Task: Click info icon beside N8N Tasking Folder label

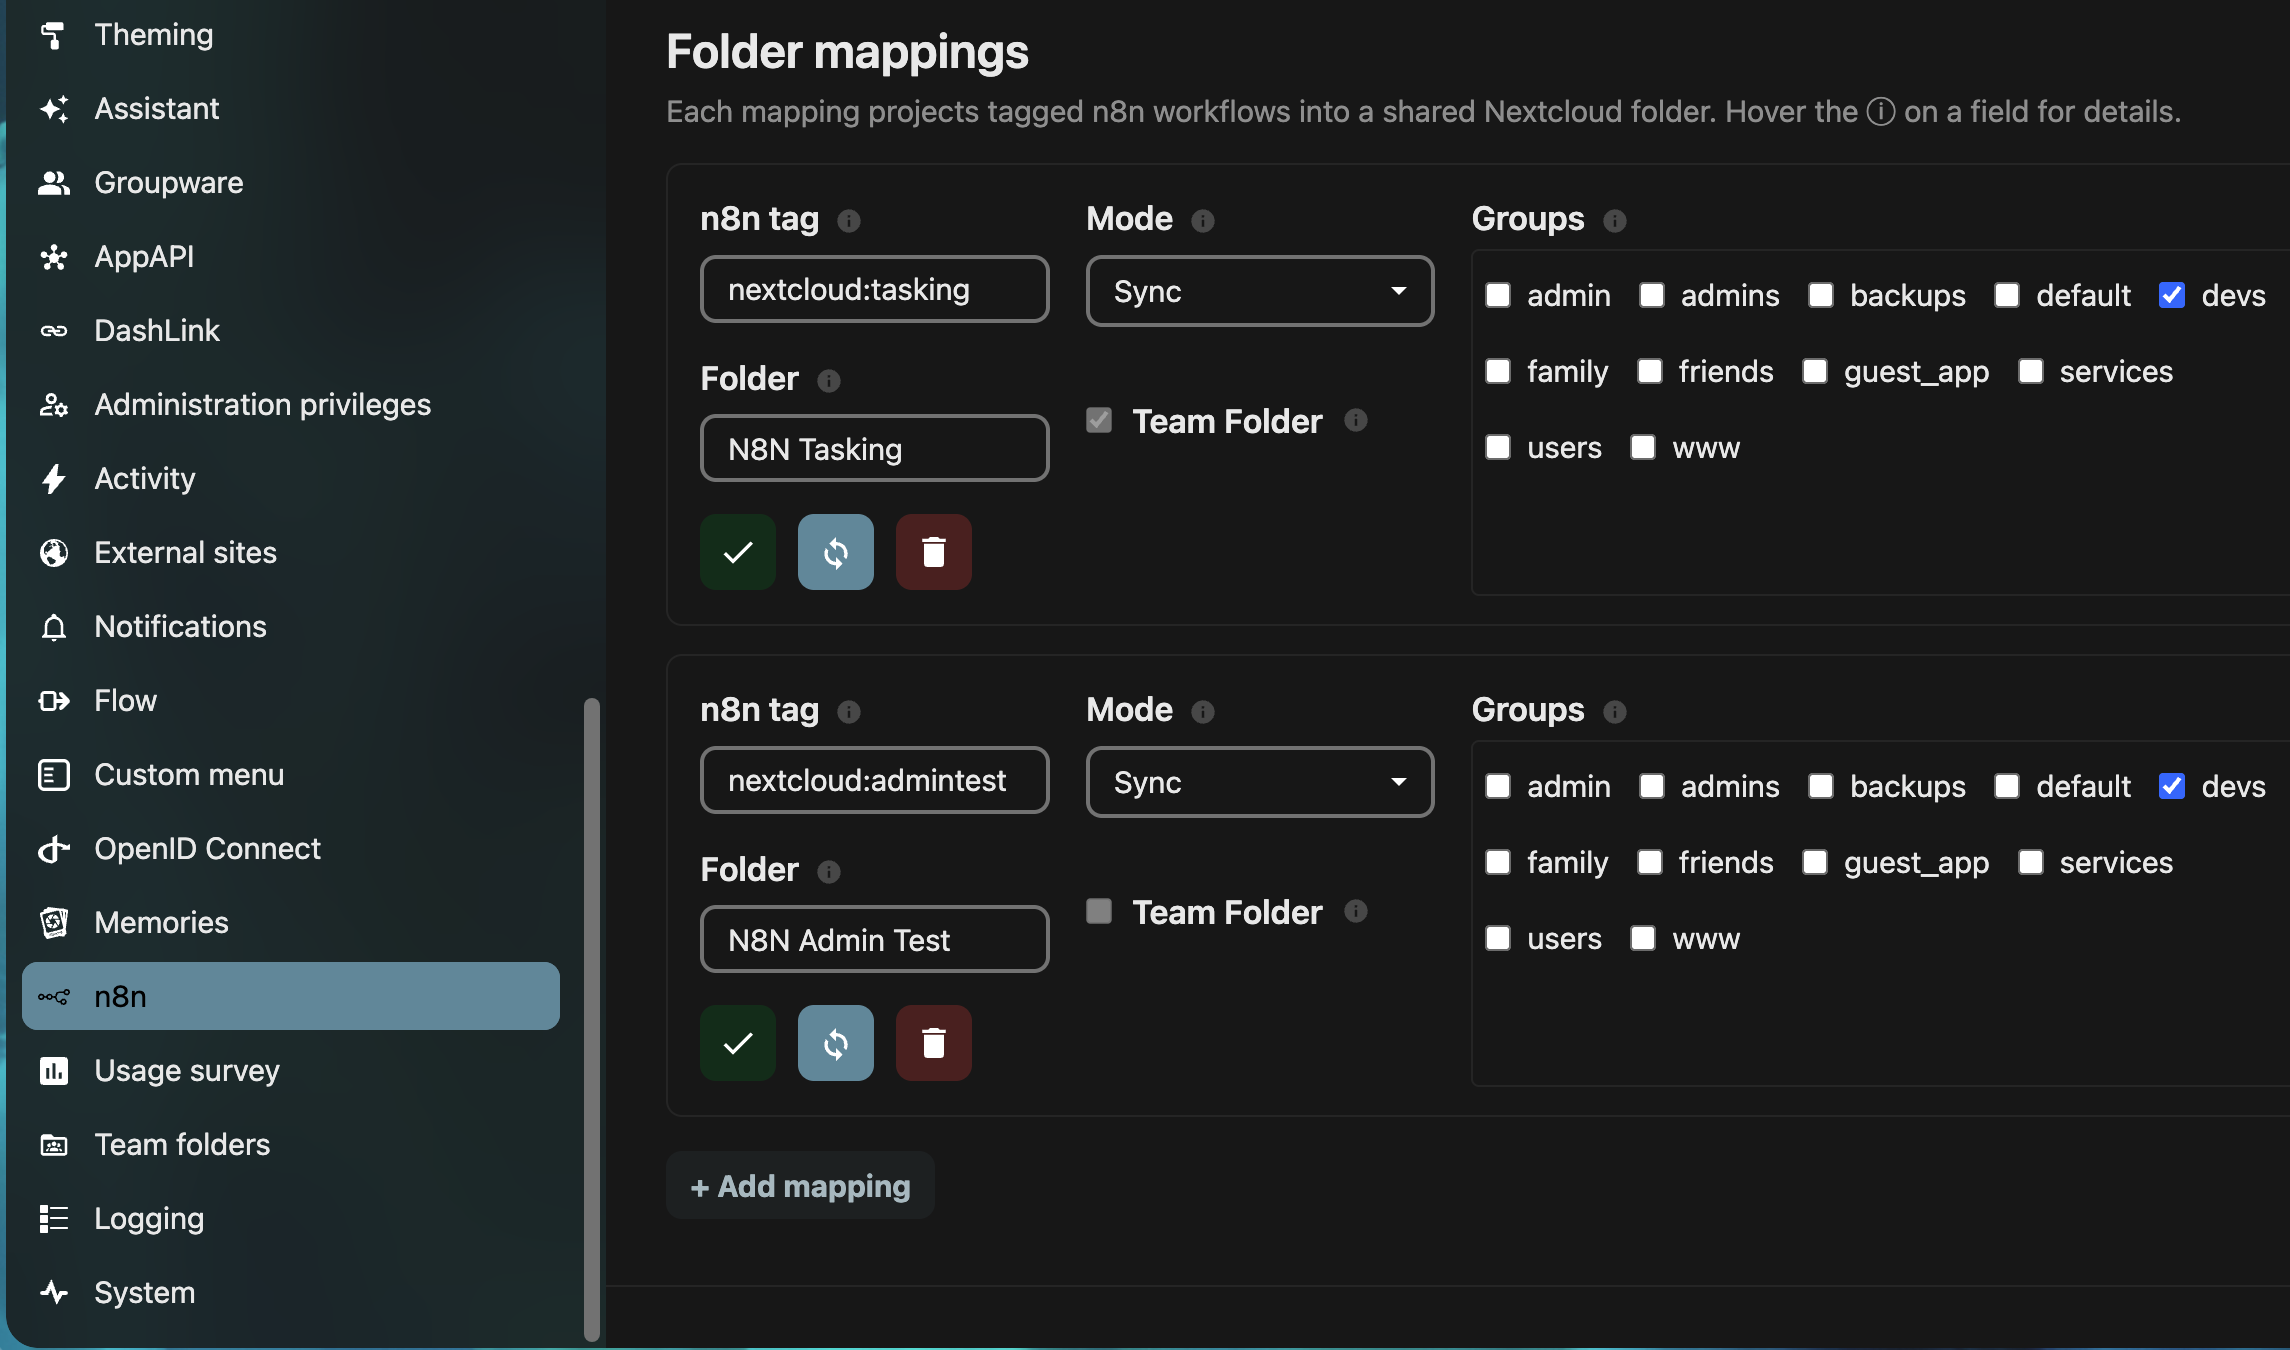Action: point(829,380)
